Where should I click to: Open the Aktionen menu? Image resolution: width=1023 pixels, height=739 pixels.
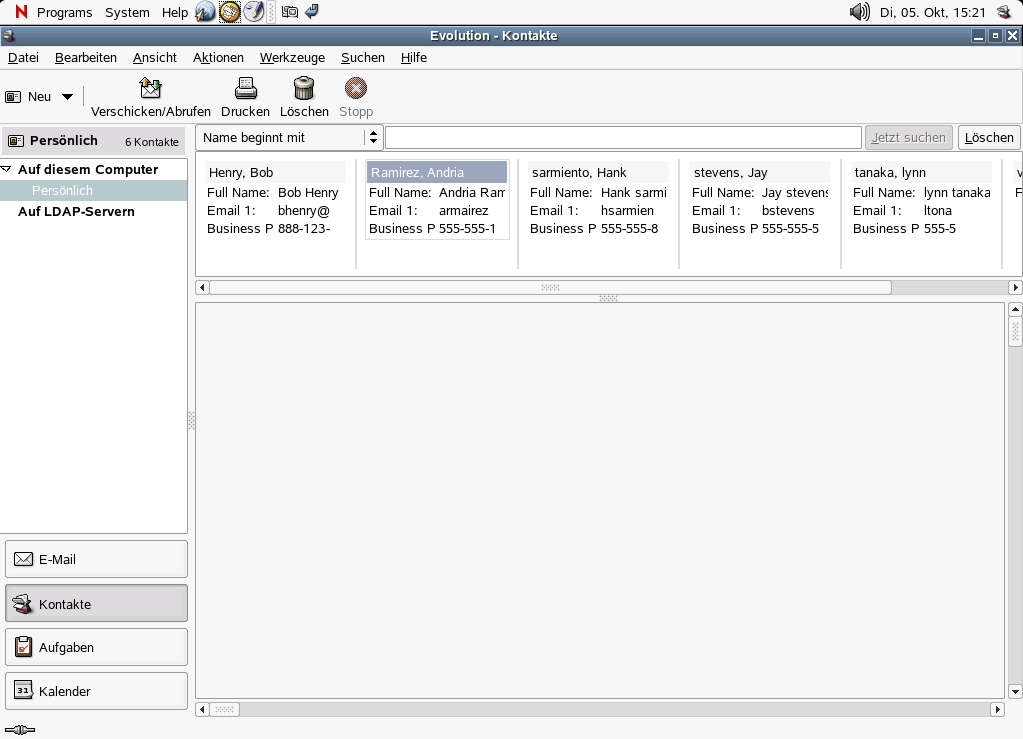point(218,57)
